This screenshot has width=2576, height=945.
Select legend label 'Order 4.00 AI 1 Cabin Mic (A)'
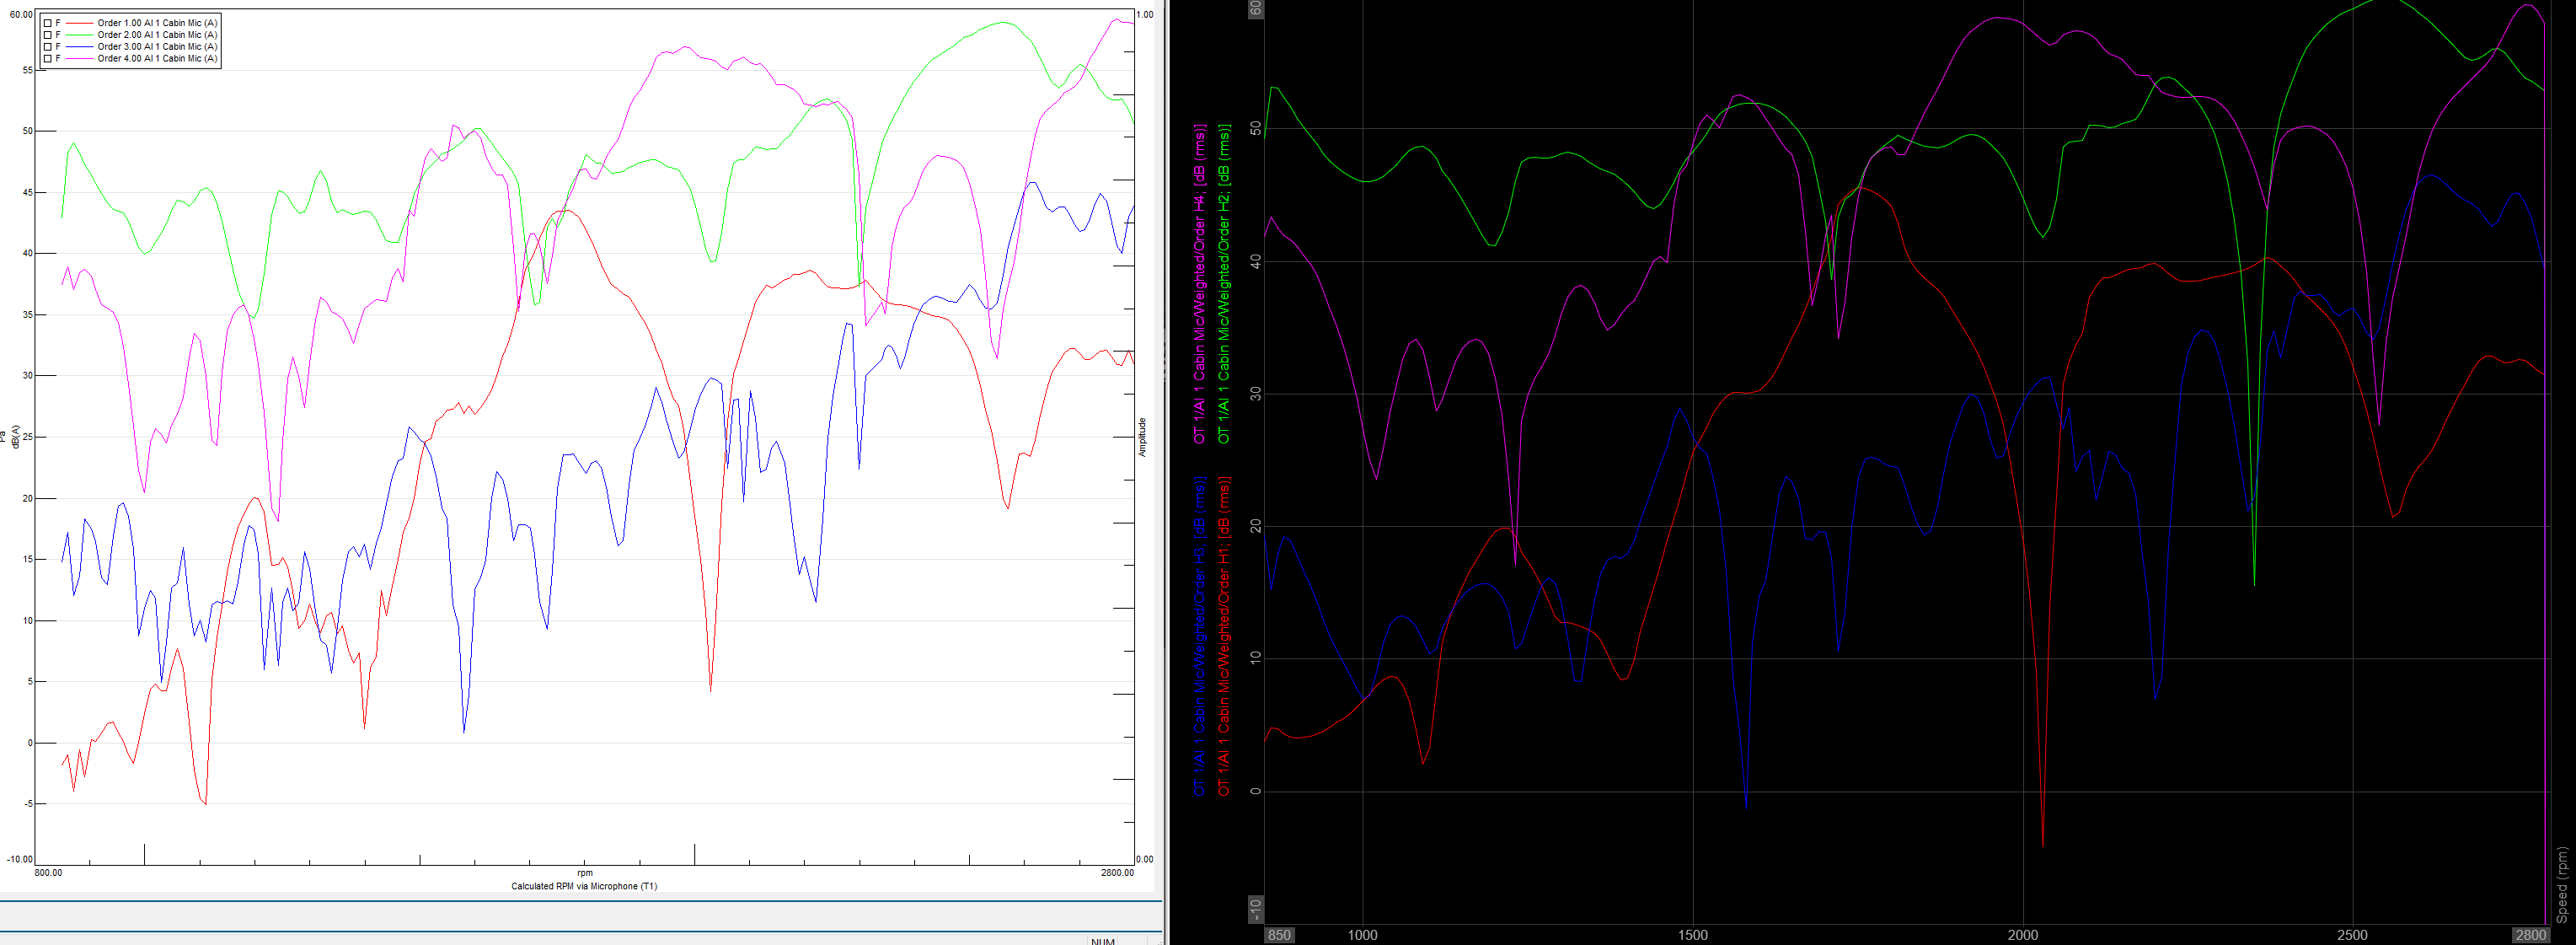(157, 59)
